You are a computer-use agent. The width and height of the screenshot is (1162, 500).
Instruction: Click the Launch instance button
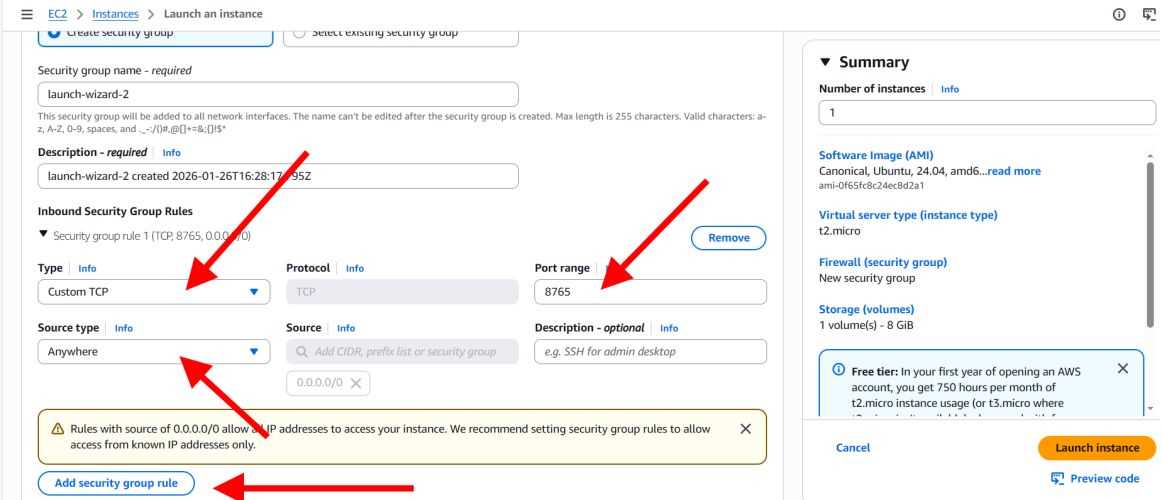click(1096, 447)
